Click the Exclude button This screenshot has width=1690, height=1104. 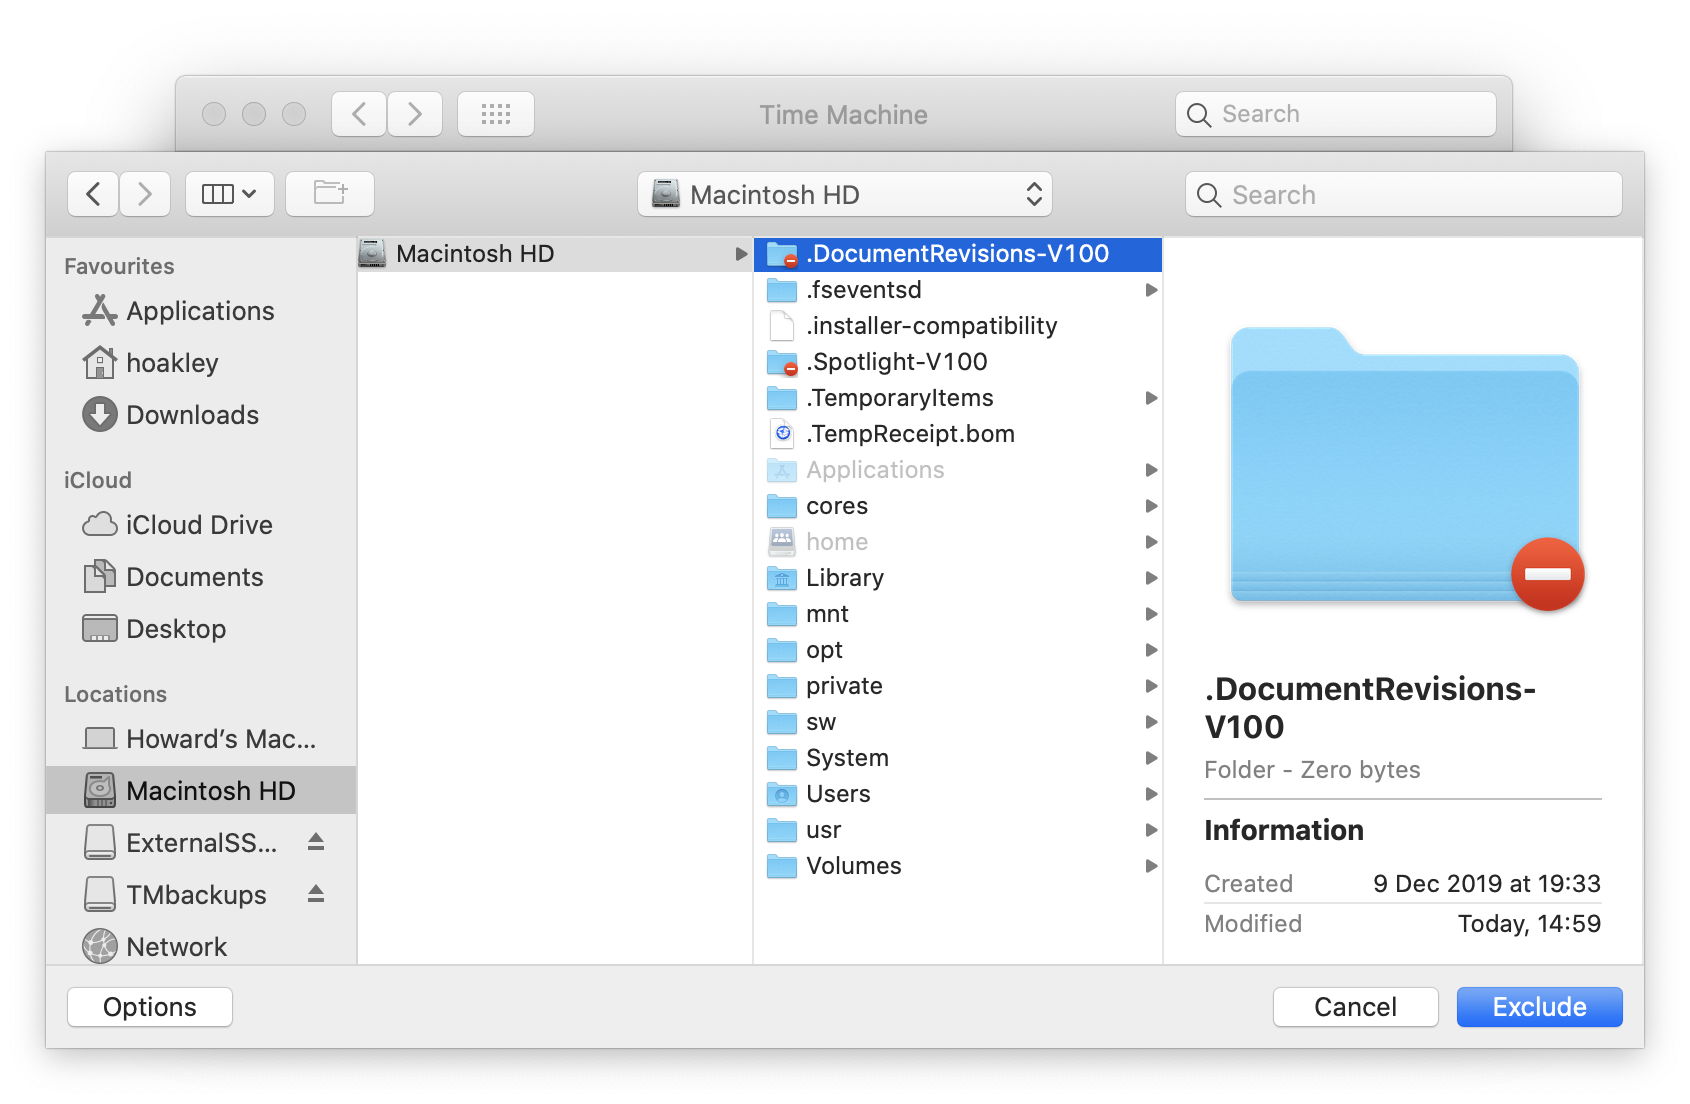[x=1538, y=1007]
